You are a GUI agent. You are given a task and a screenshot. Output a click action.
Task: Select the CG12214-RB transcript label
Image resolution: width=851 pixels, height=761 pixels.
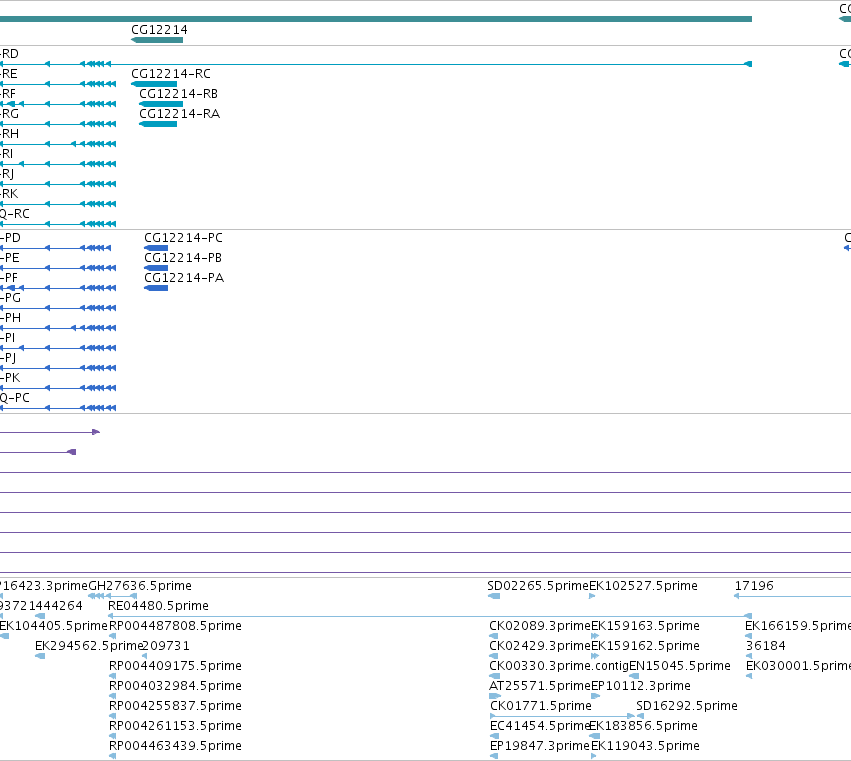(x=179, y=94)
